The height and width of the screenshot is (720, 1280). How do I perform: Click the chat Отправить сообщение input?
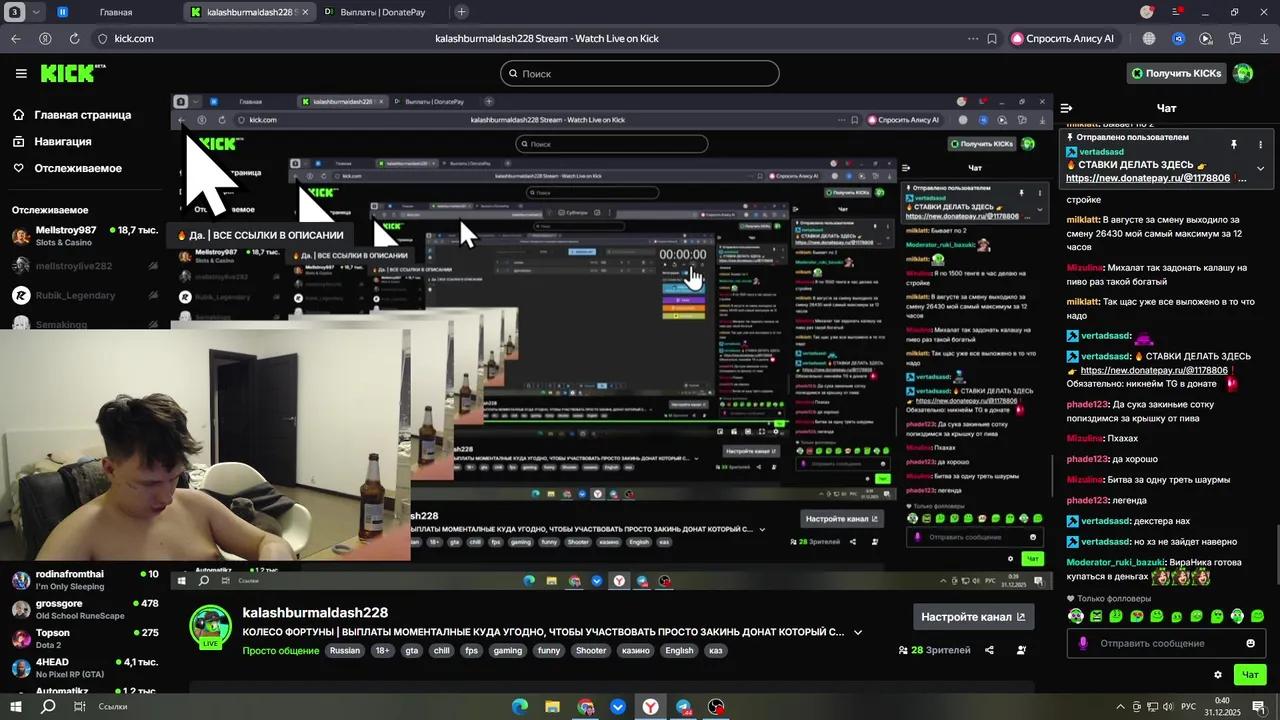coord(1165,643)
